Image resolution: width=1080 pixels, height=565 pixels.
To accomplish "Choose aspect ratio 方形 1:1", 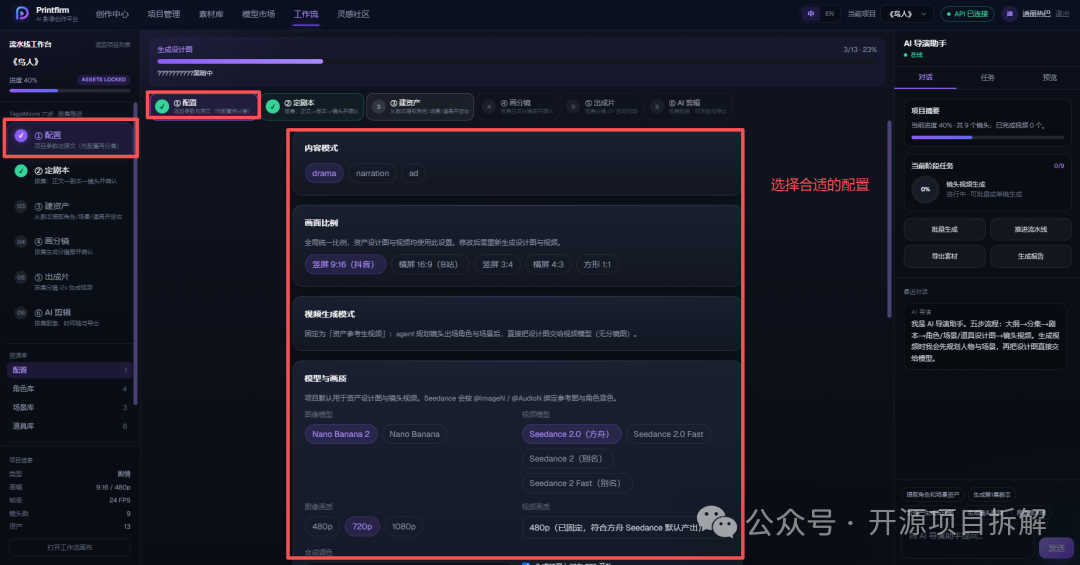I will [597, 265].
